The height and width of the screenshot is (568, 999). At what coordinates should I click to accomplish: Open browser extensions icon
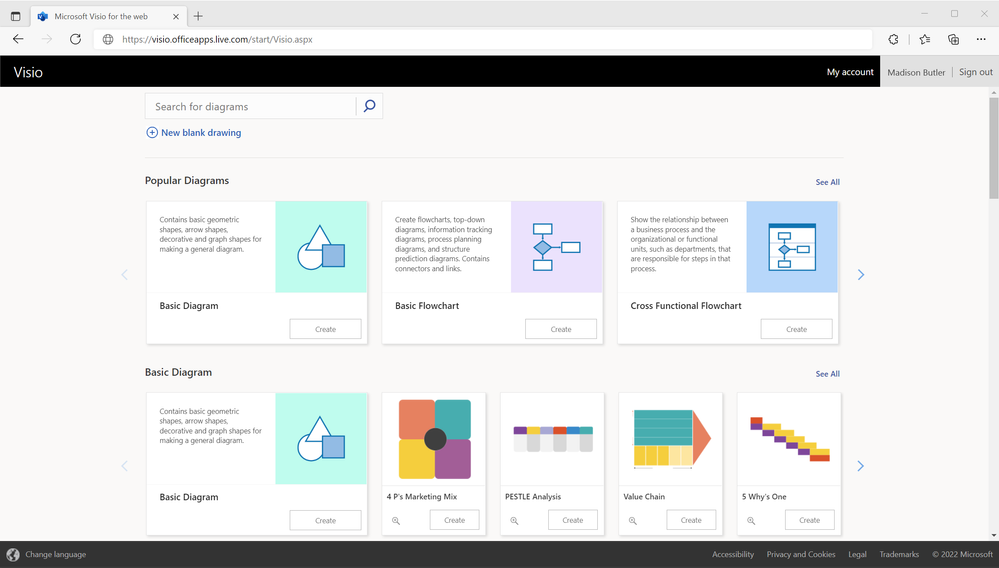(893, 39)
